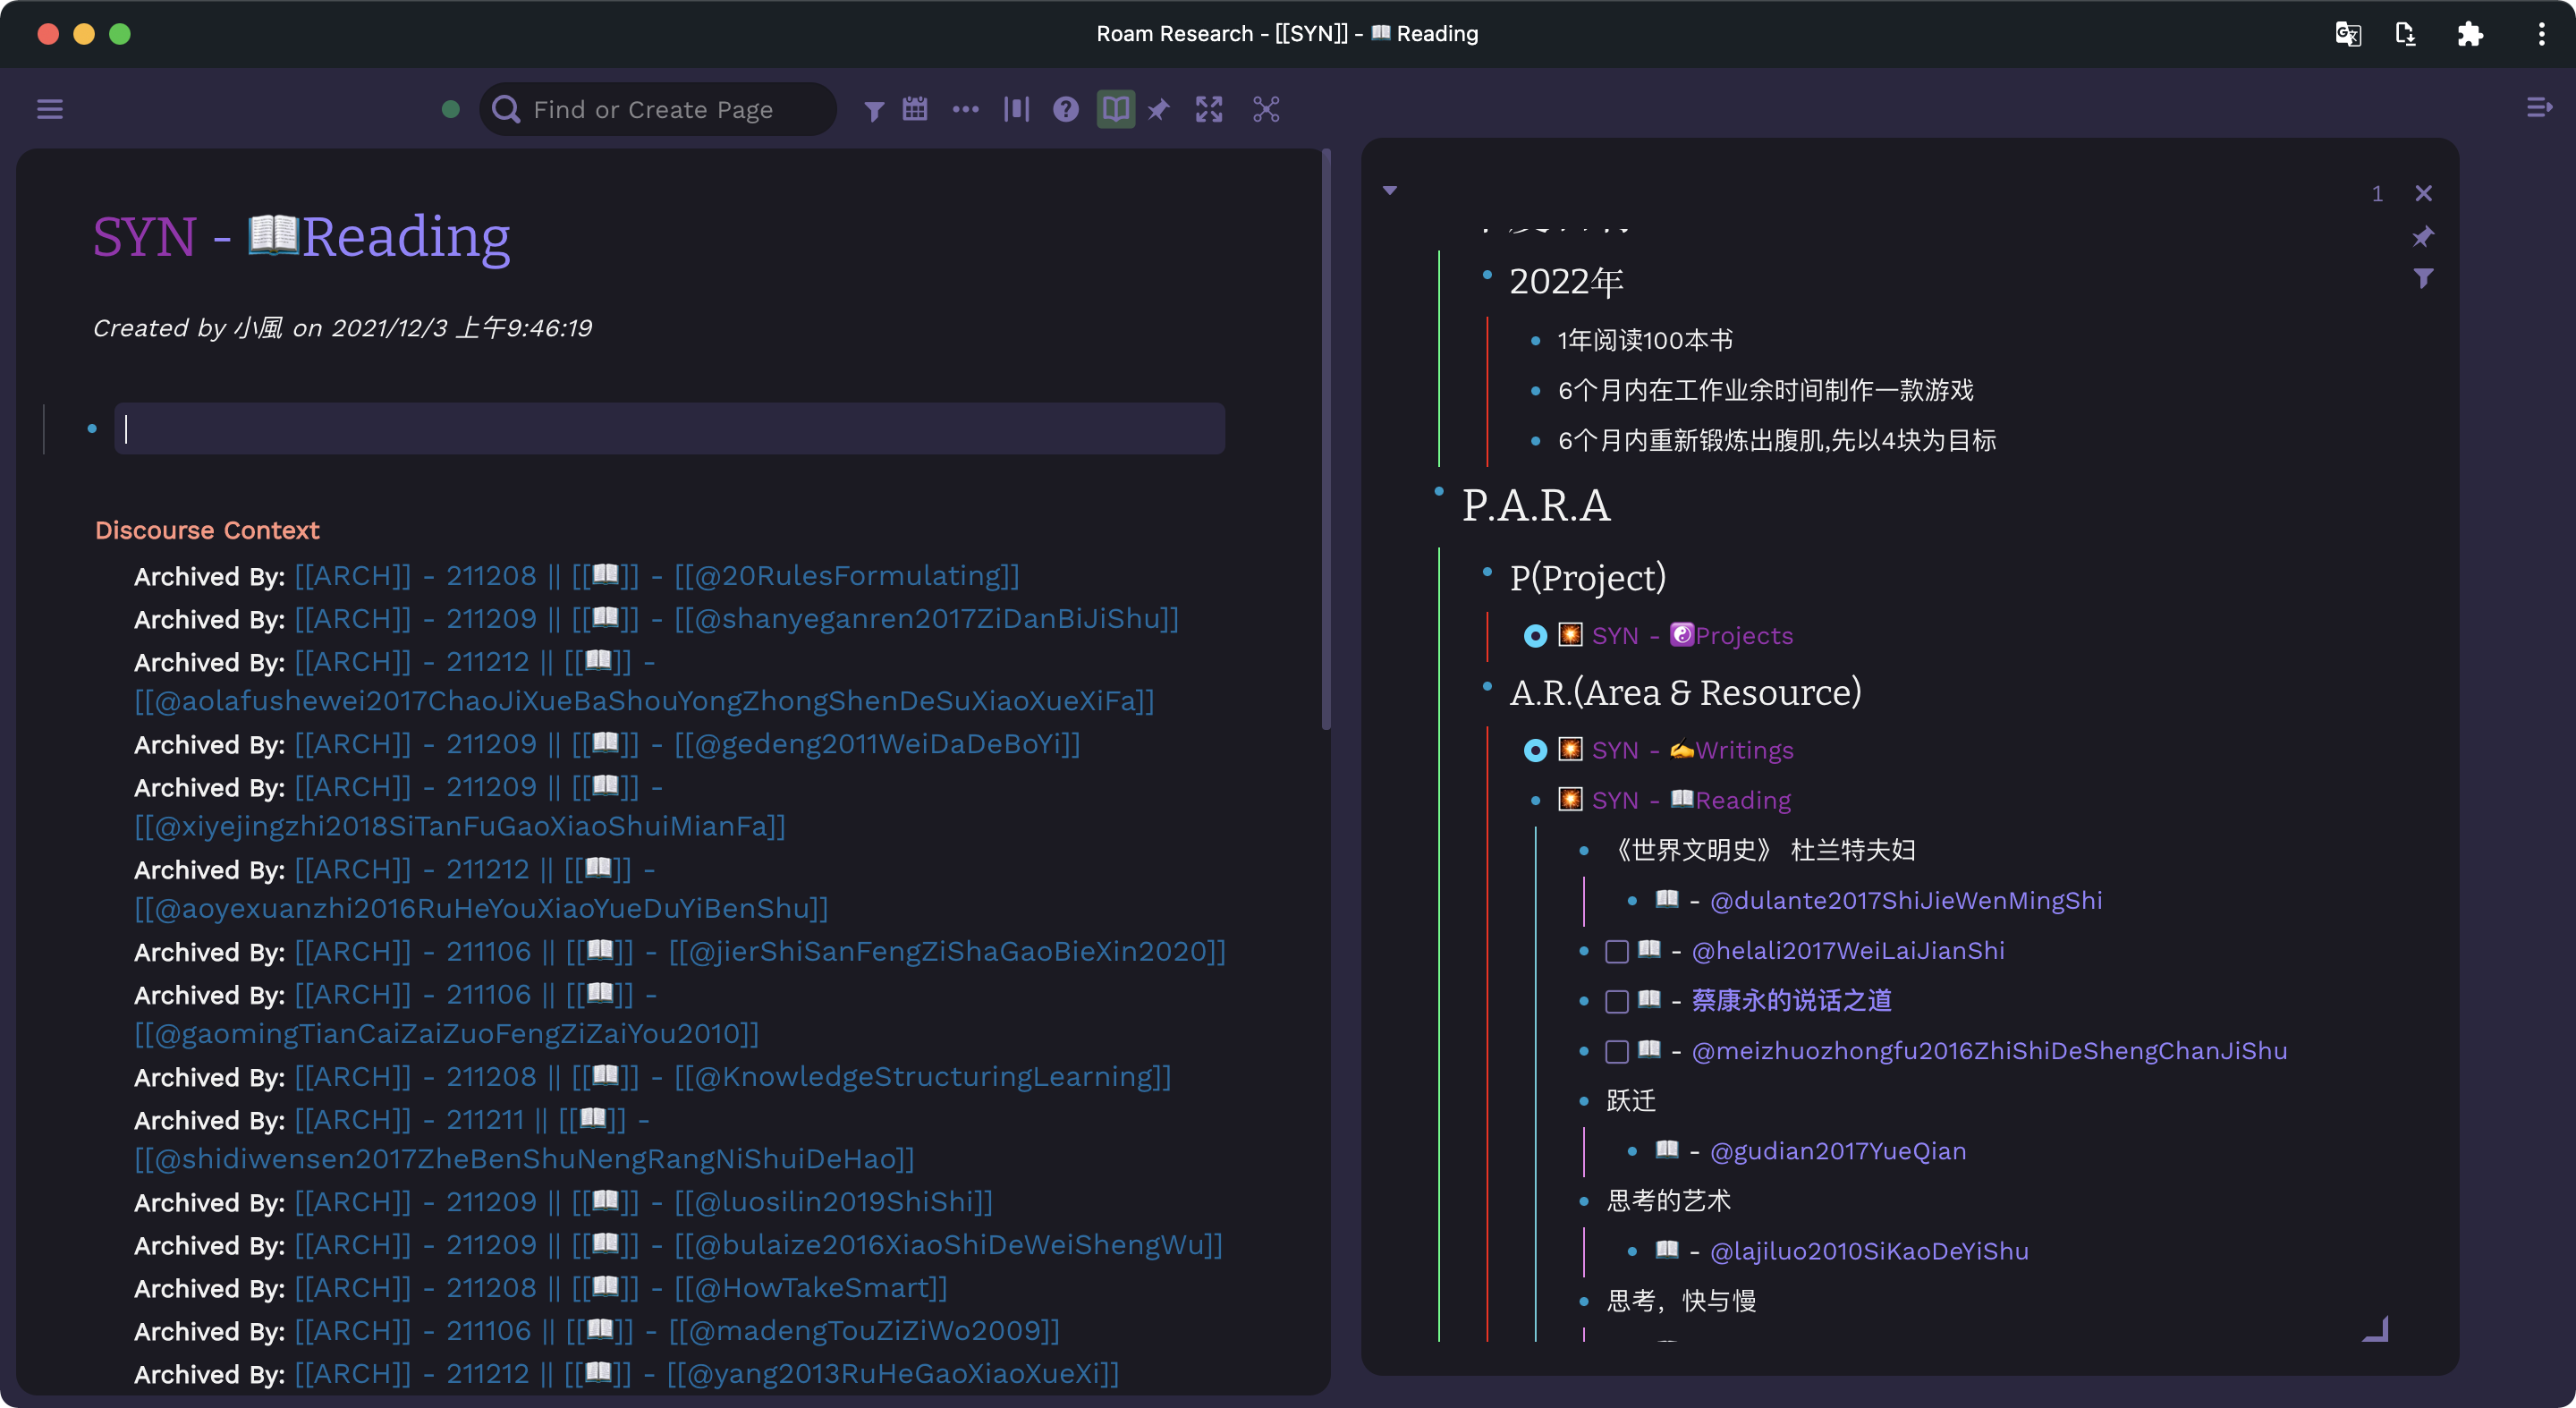Click the fullscreen expand arrows icon
Screen dimensions: 2576x1408
[1209, 109]
